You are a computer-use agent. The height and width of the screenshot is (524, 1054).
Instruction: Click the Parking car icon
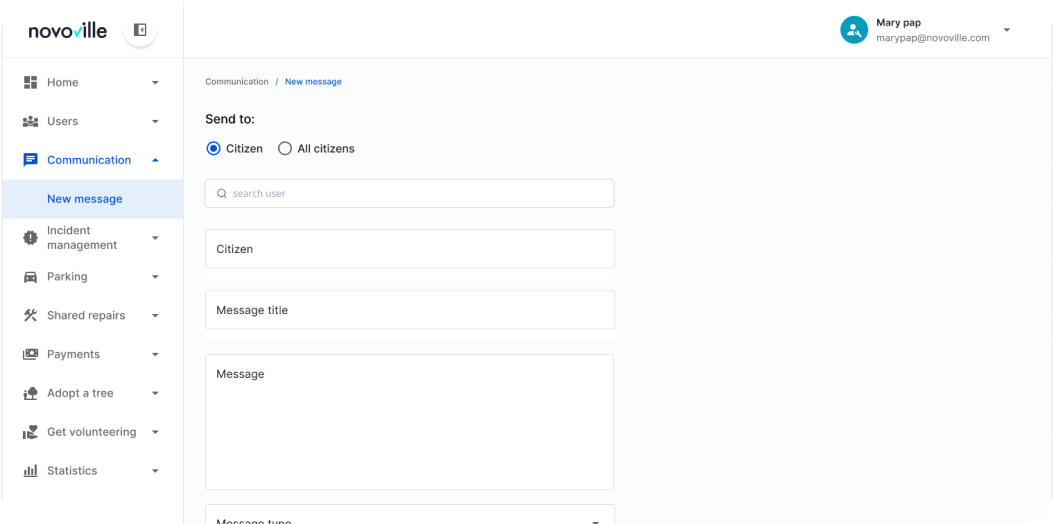pos(30,277)
